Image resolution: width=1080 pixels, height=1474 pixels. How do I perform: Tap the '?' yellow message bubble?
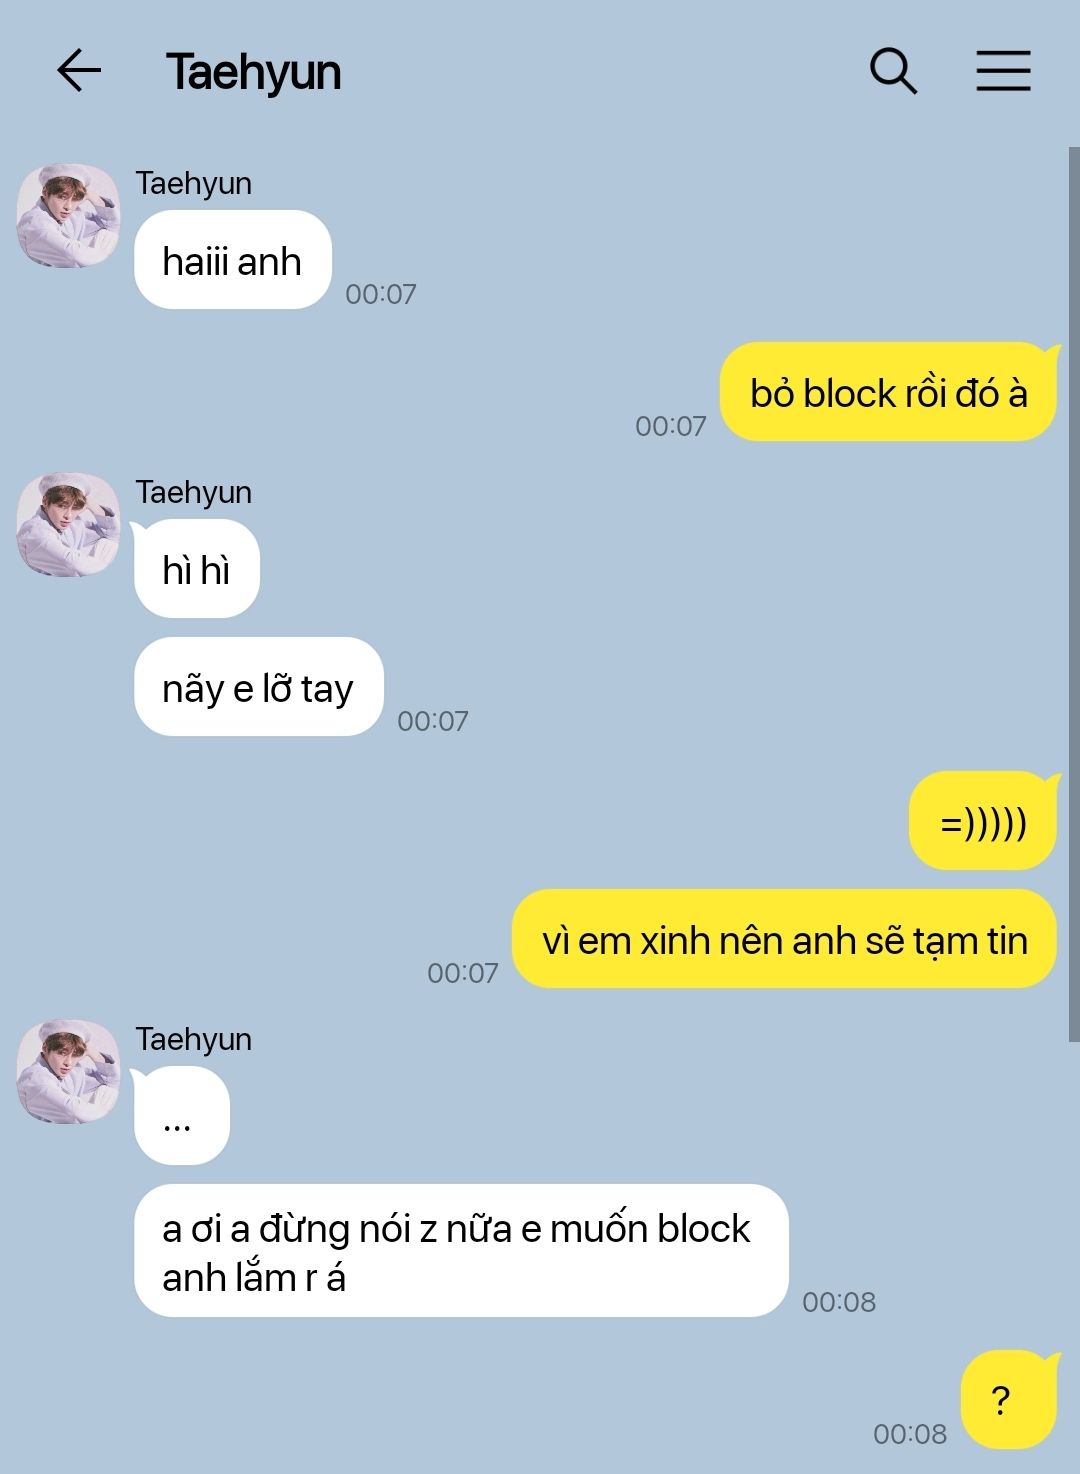coord(1008,1400)
